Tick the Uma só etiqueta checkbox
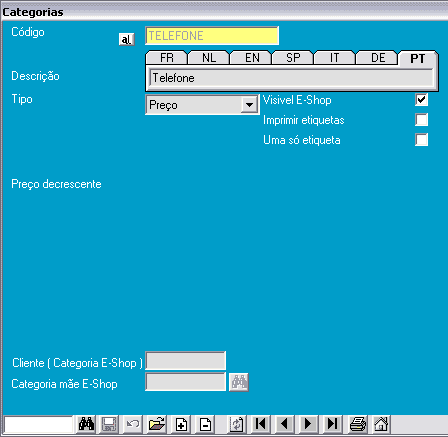Viewport: 448px width, 437px height. 421,140
